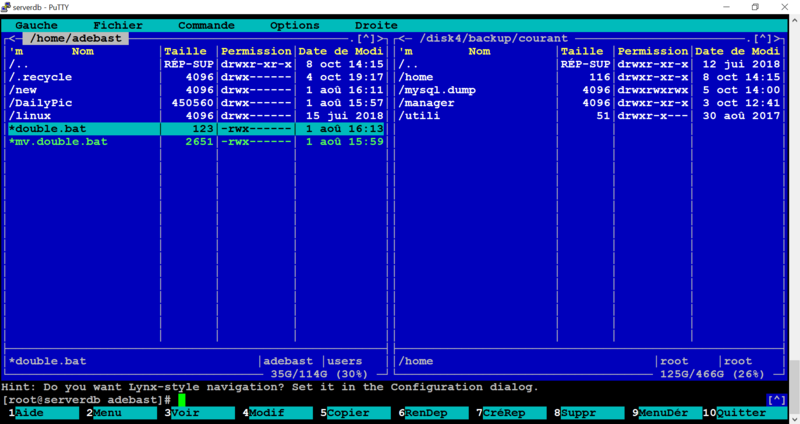Select the *mv.double.bat file
This screenshot has width=800, height=424.
196,141
